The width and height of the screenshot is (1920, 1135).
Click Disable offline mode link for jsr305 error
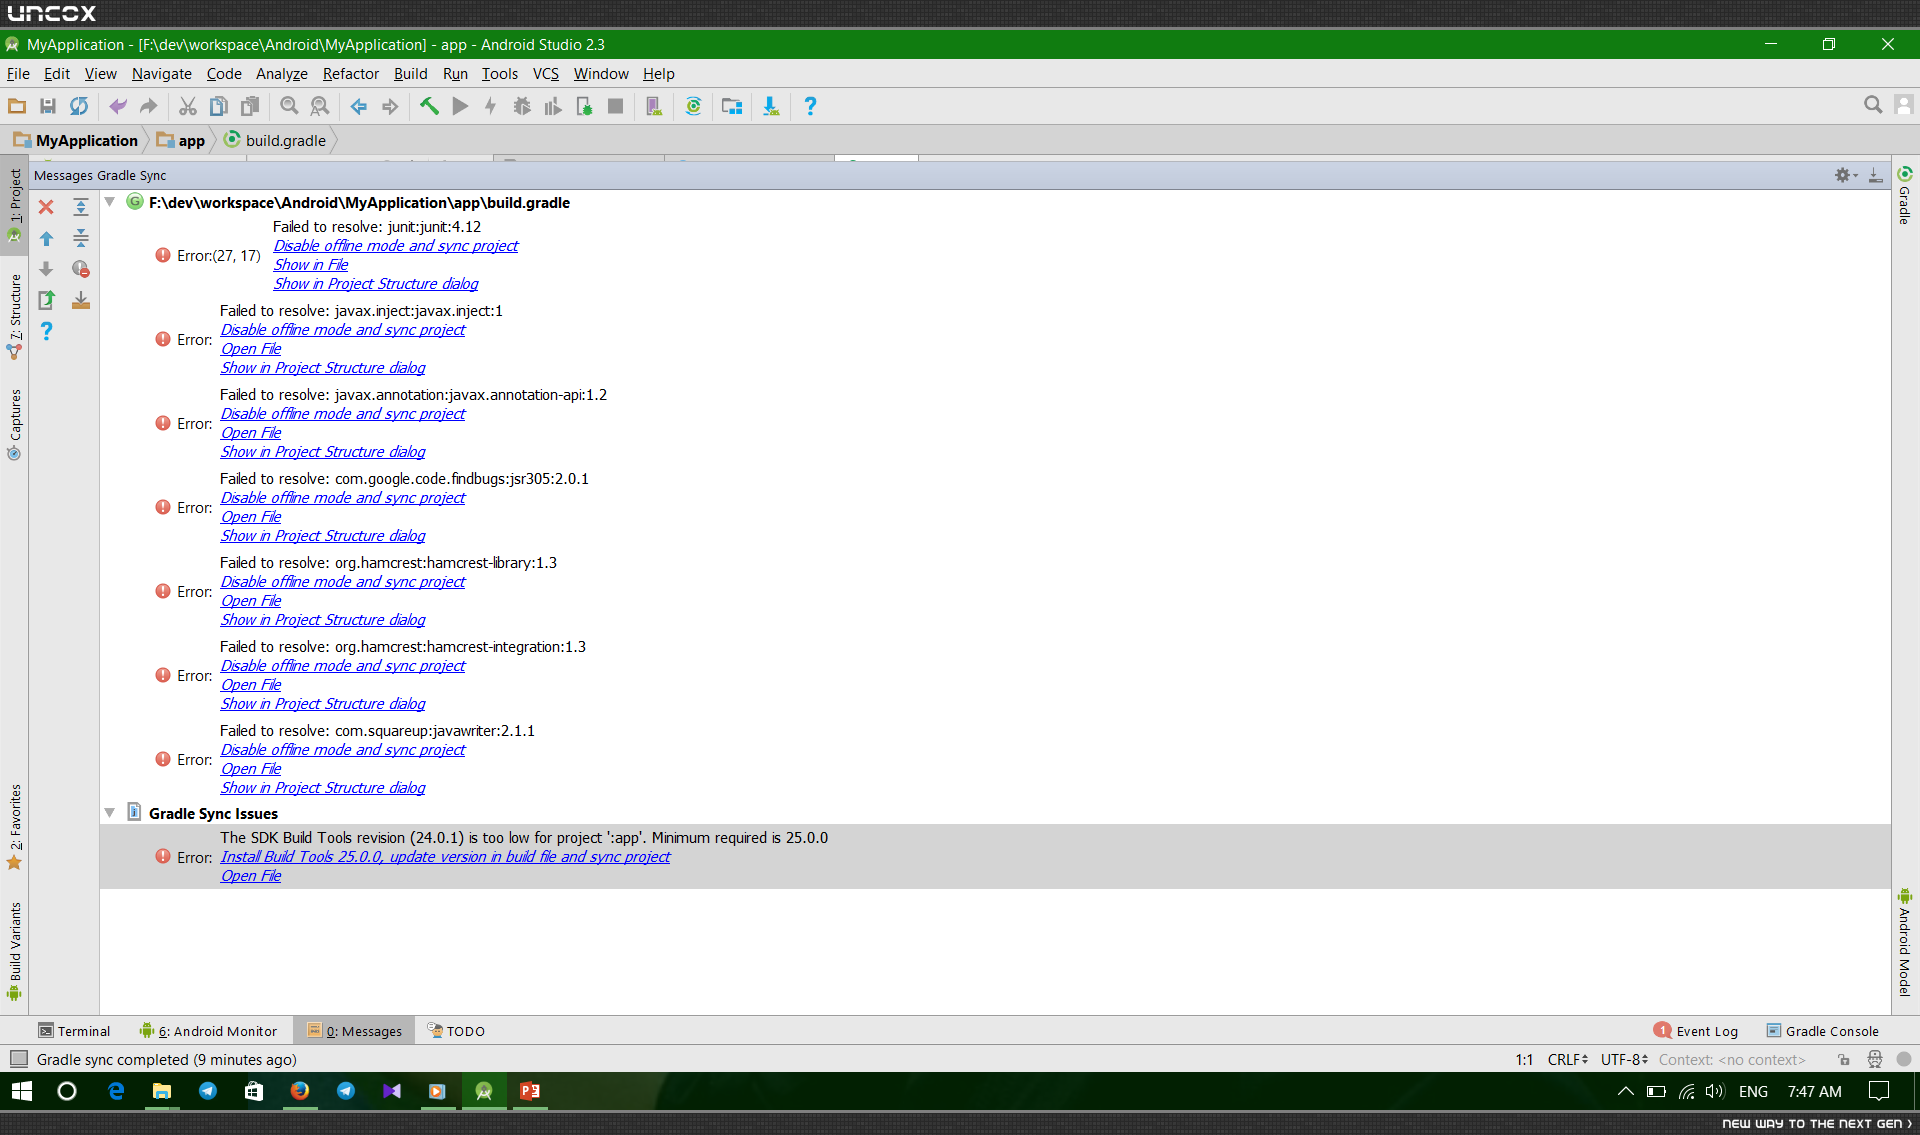(x=343, y=498)
